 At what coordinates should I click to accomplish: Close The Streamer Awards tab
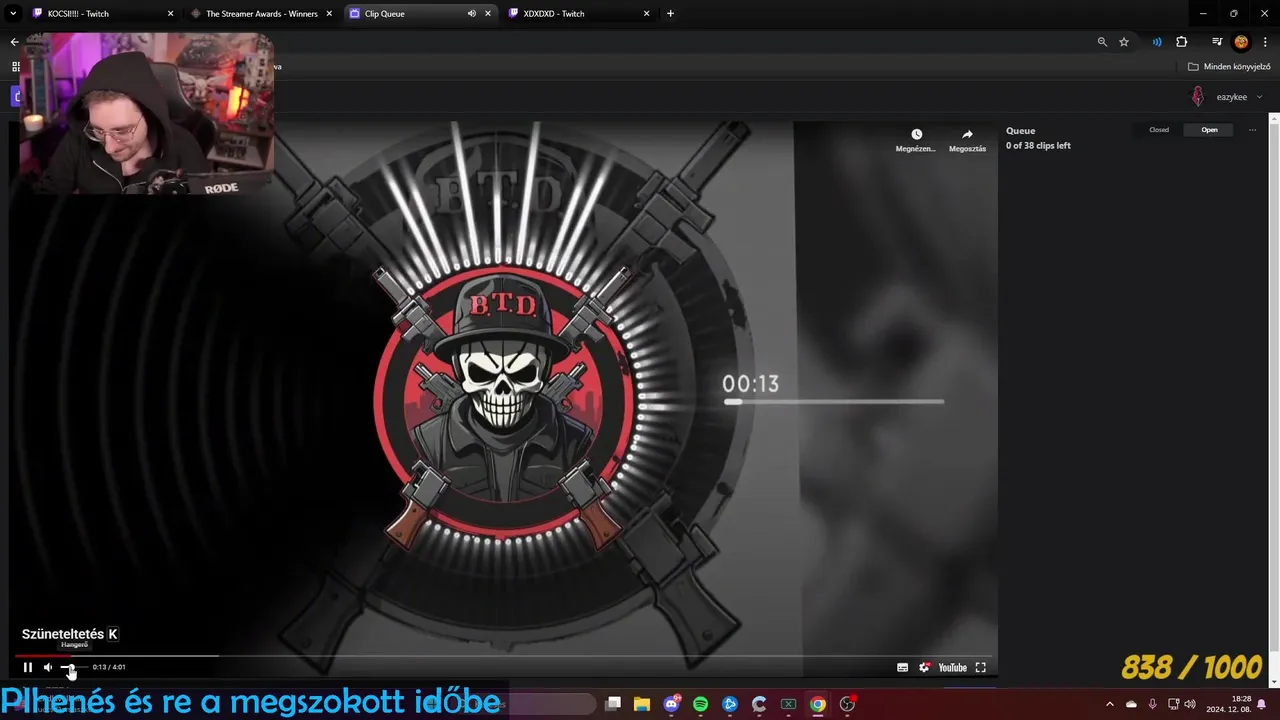pos(329,14)
